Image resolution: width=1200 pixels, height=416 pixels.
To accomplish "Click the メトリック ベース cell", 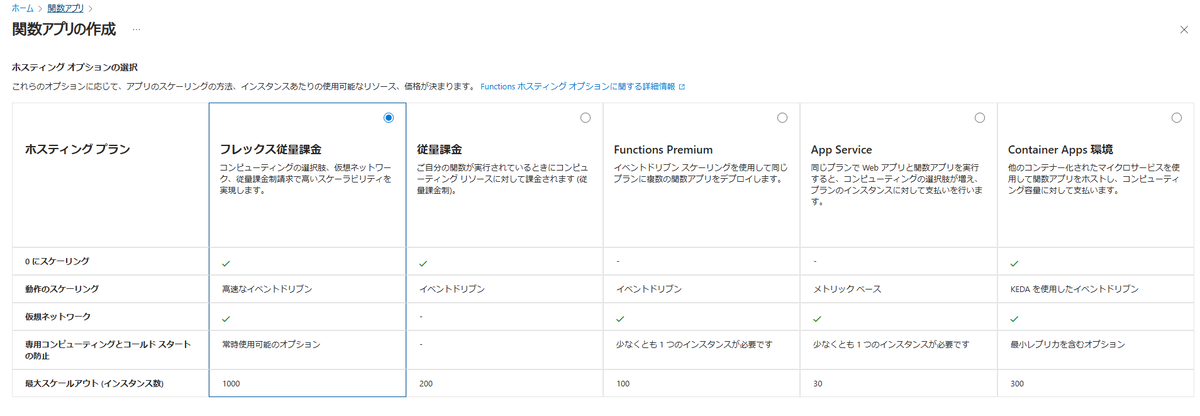I will coord(847,288).
